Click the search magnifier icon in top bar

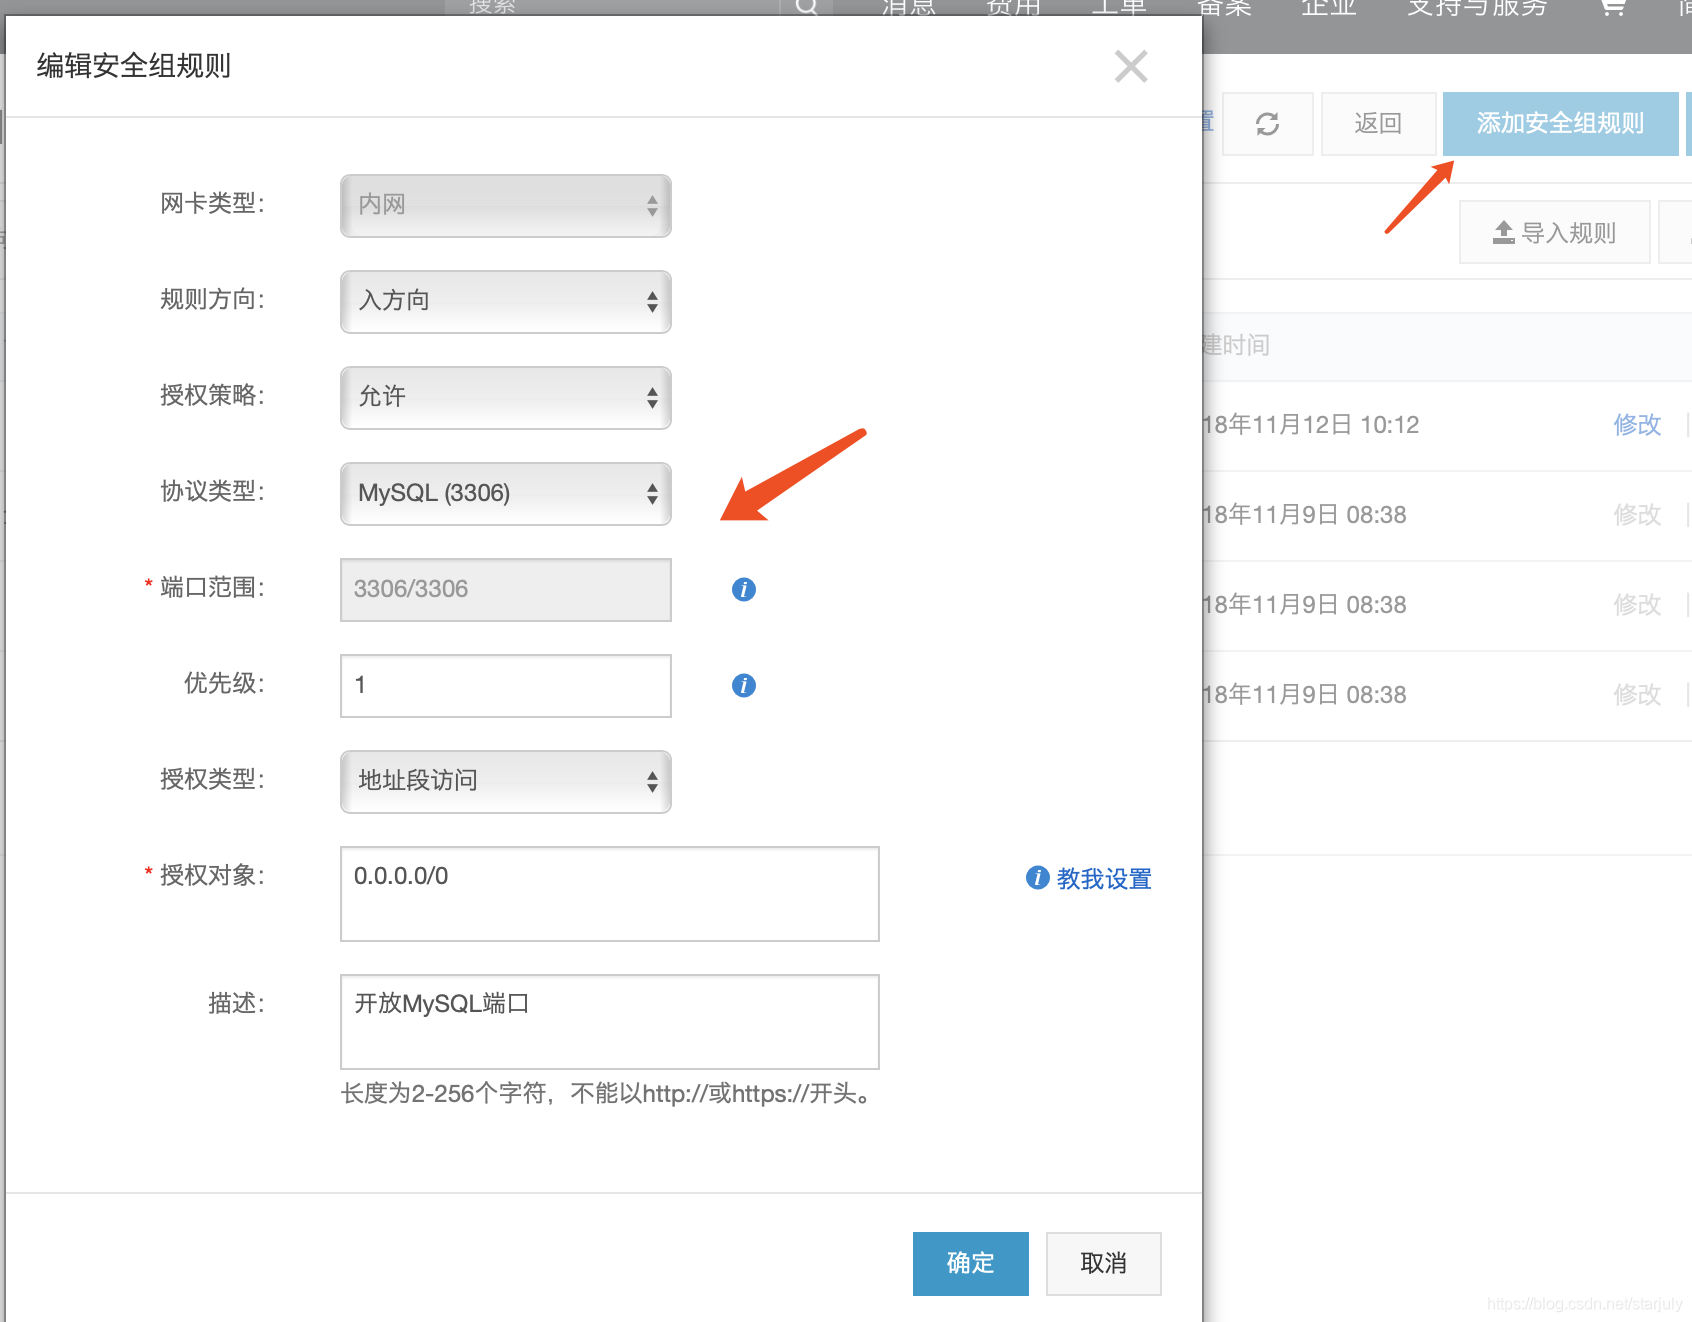(807, 8)
